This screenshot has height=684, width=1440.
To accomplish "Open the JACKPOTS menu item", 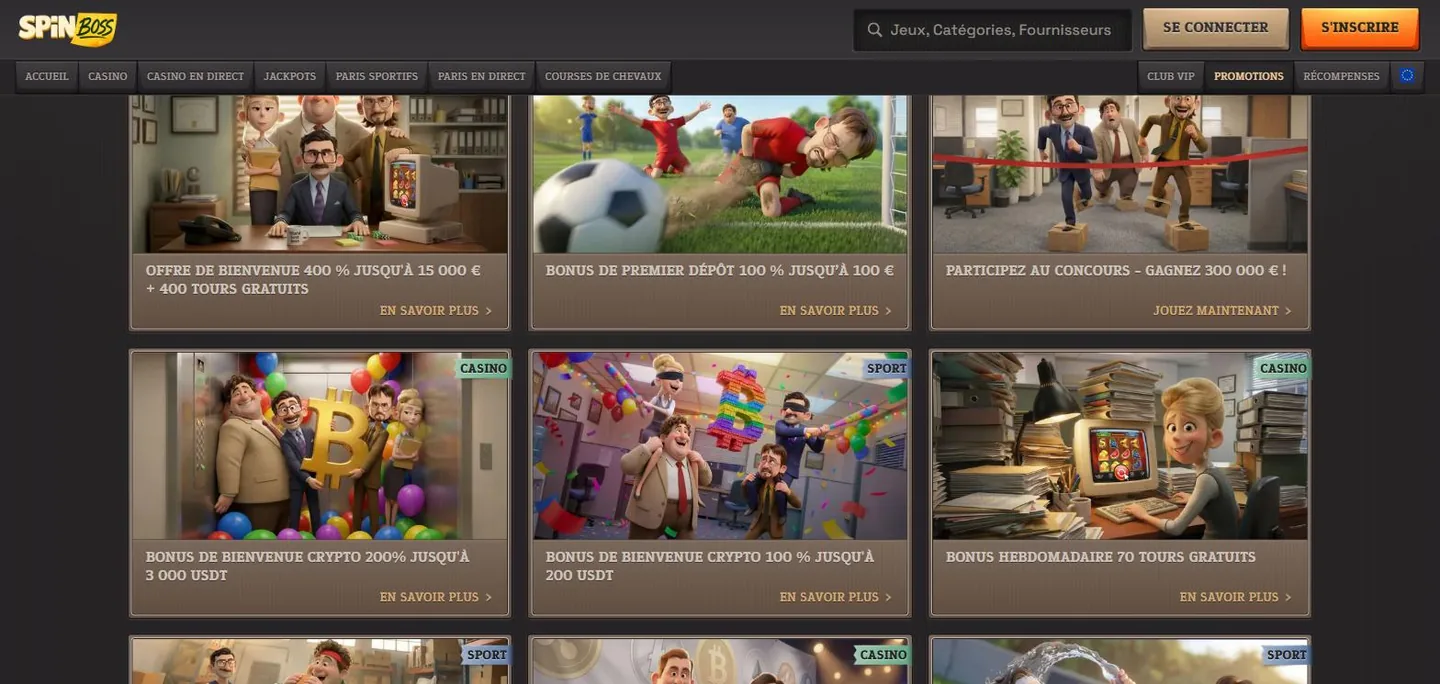I will tap(290, 76).
